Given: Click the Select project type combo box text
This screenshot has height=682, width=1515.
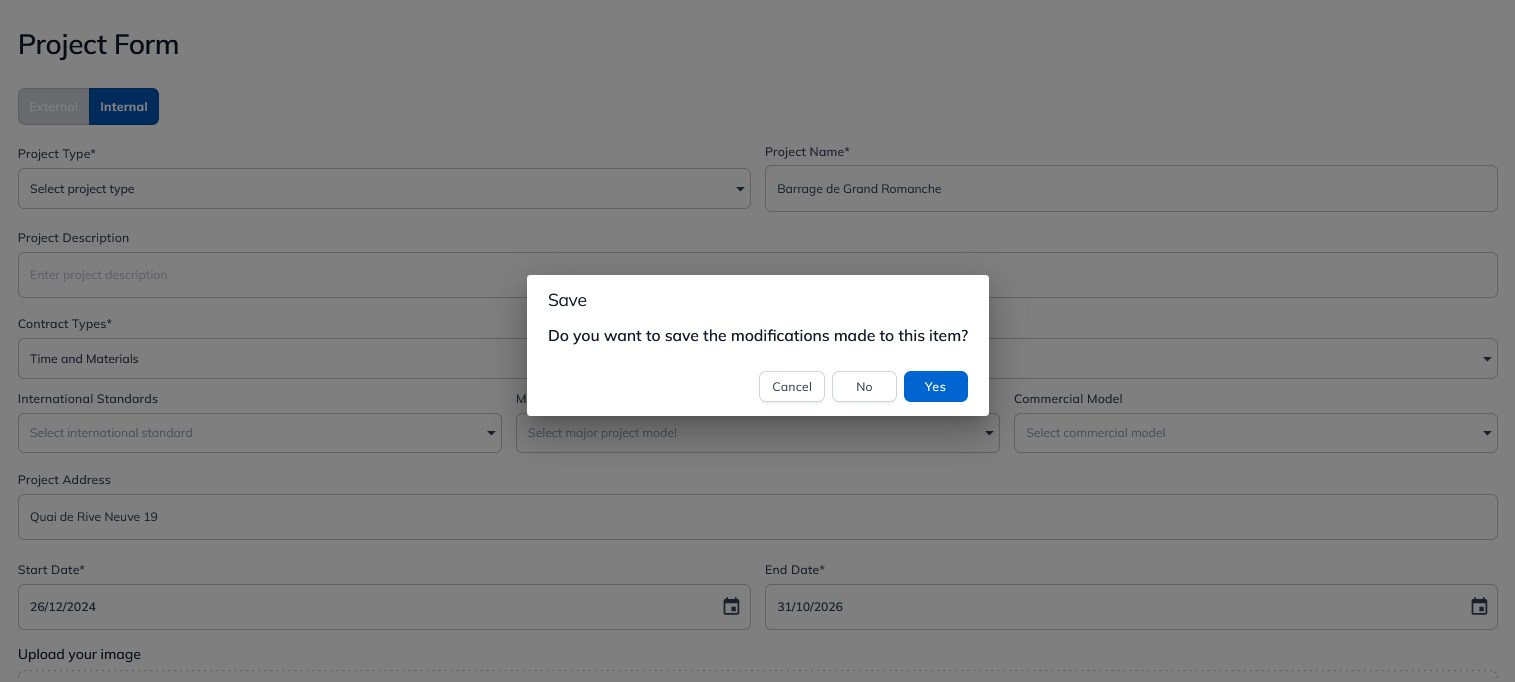Looking at the screenshot, I should tap(82, 189).
